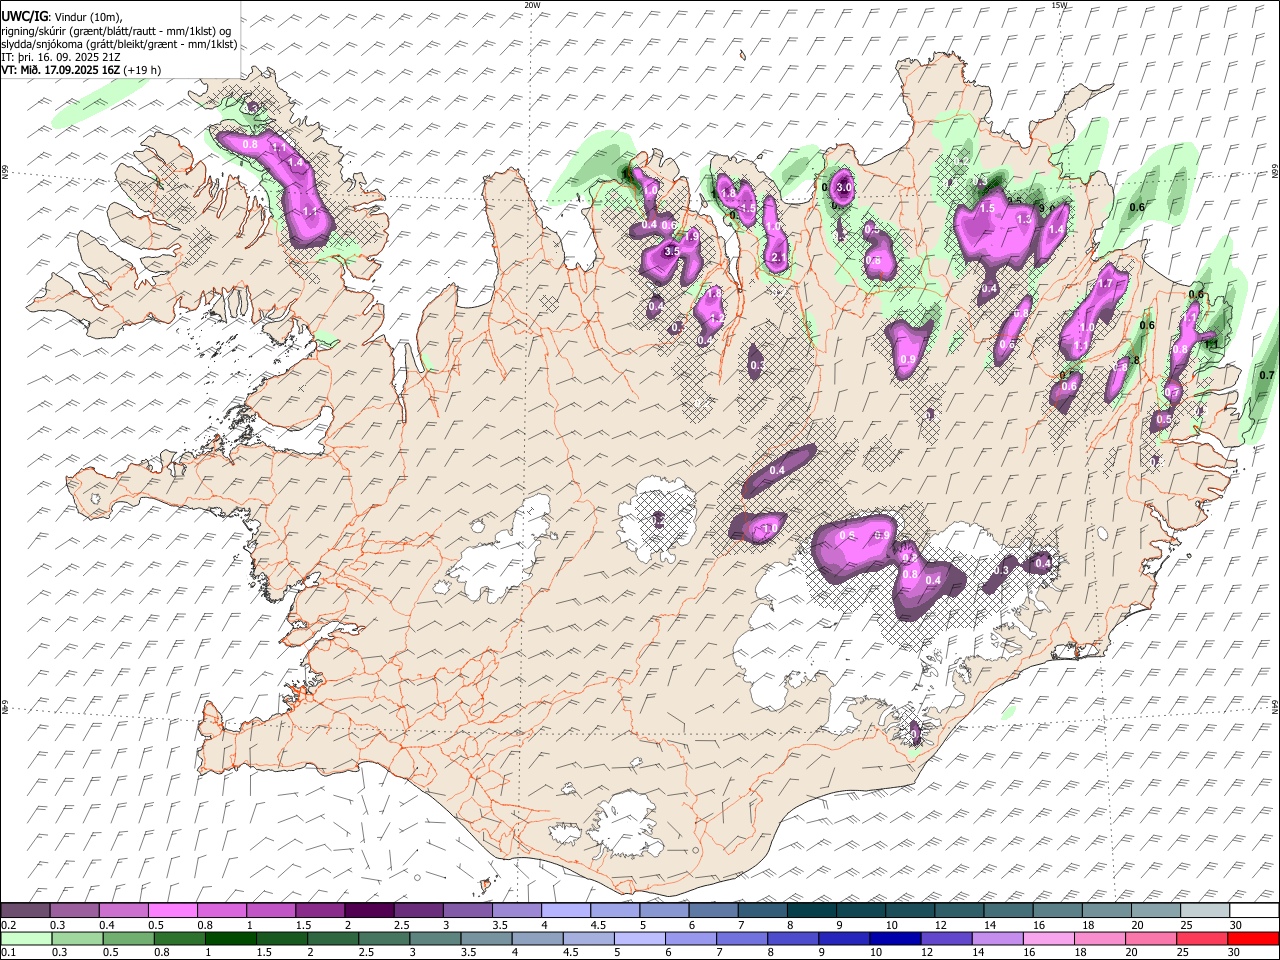1280x960 pixels.
Task: Click the '3.5' precipitation value on the map
Action: coord(672,252)
